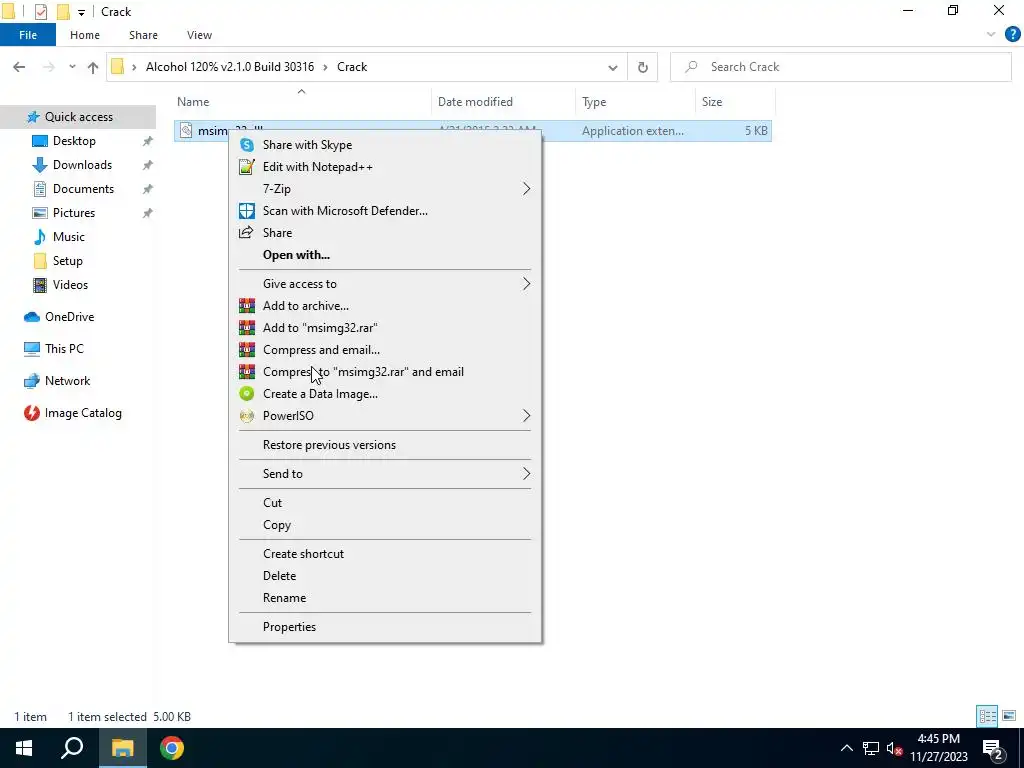Launch Google Chrome from taskbar
Screen dimensions: 1024x768
pyautogui.click(x=172, y=748)
